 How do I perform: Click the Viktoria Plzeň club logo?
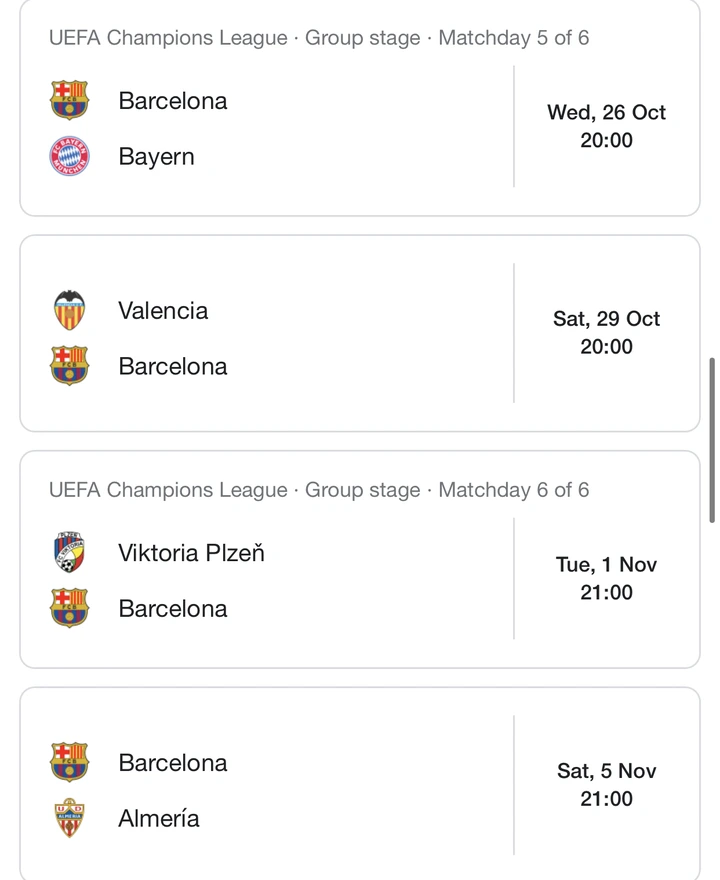tap(69, 552)
